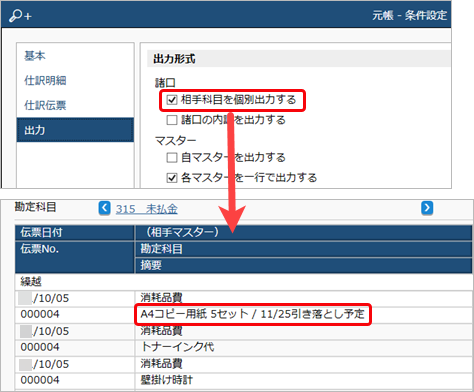Click 000004 in the トナーインク代 row
The image size is (474, 392).
(40, 347)
